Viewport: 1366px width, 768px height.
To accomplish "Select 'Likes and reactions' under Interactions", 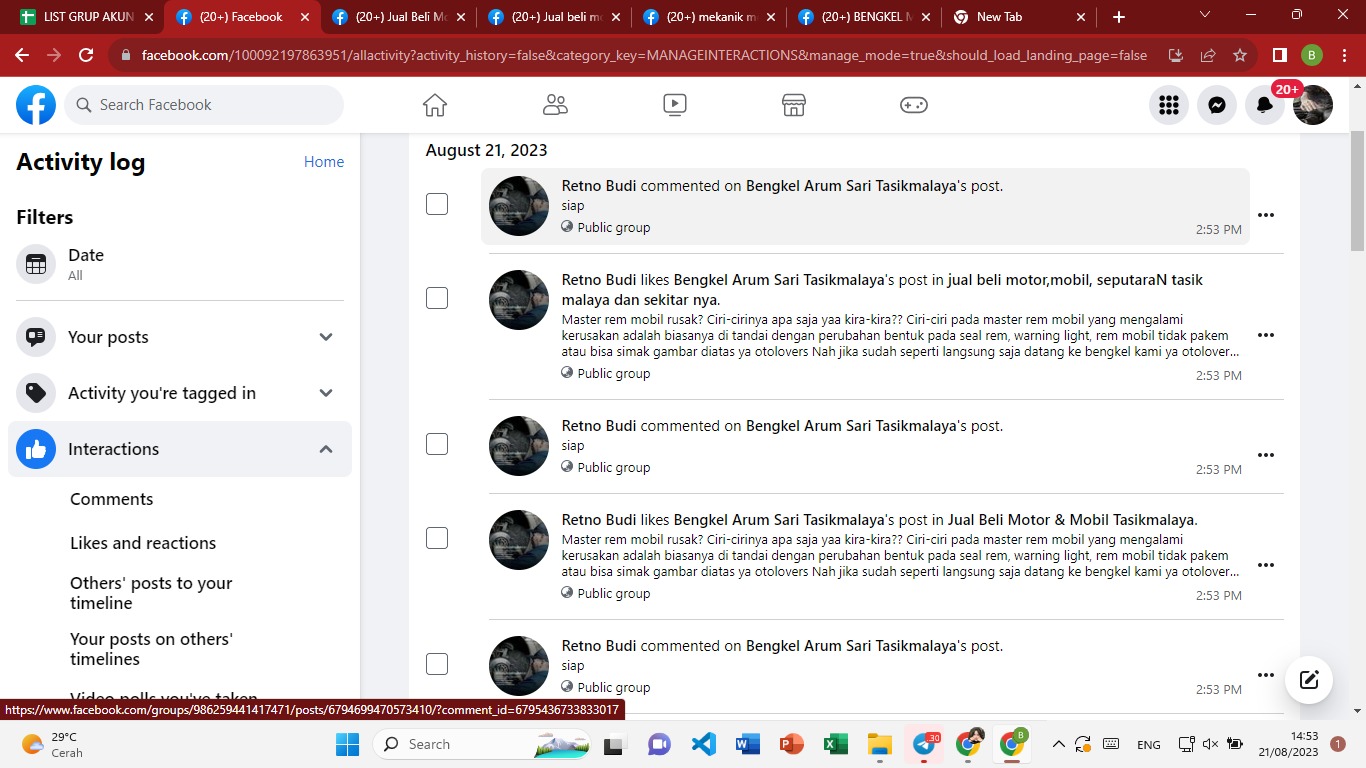I will click(143, 543).
